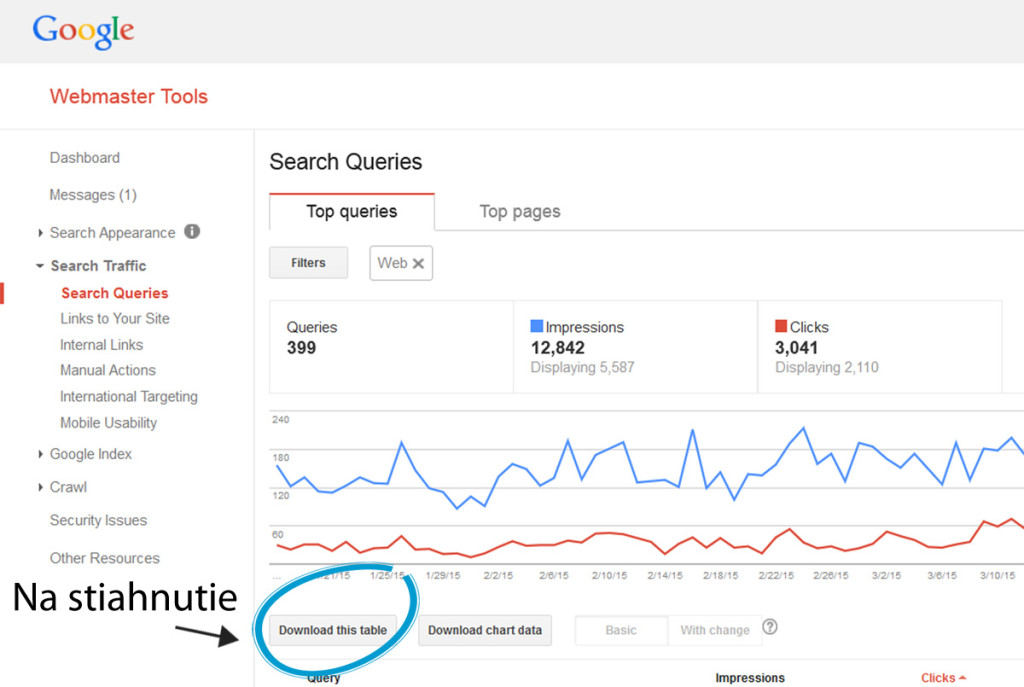This screenshot has height=687, width=1024.
Task: Open Crawl menu item
Action: pos(68,487)
